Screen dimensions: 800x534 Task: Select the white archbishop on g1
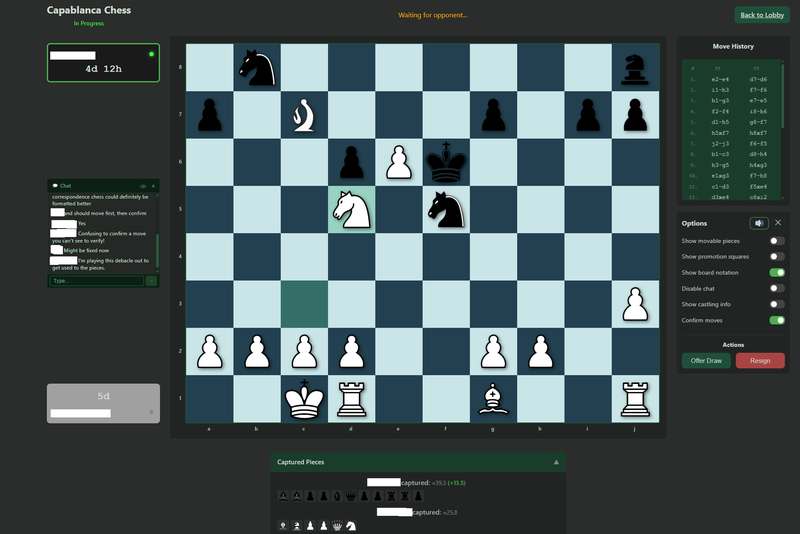click(493, 399)
